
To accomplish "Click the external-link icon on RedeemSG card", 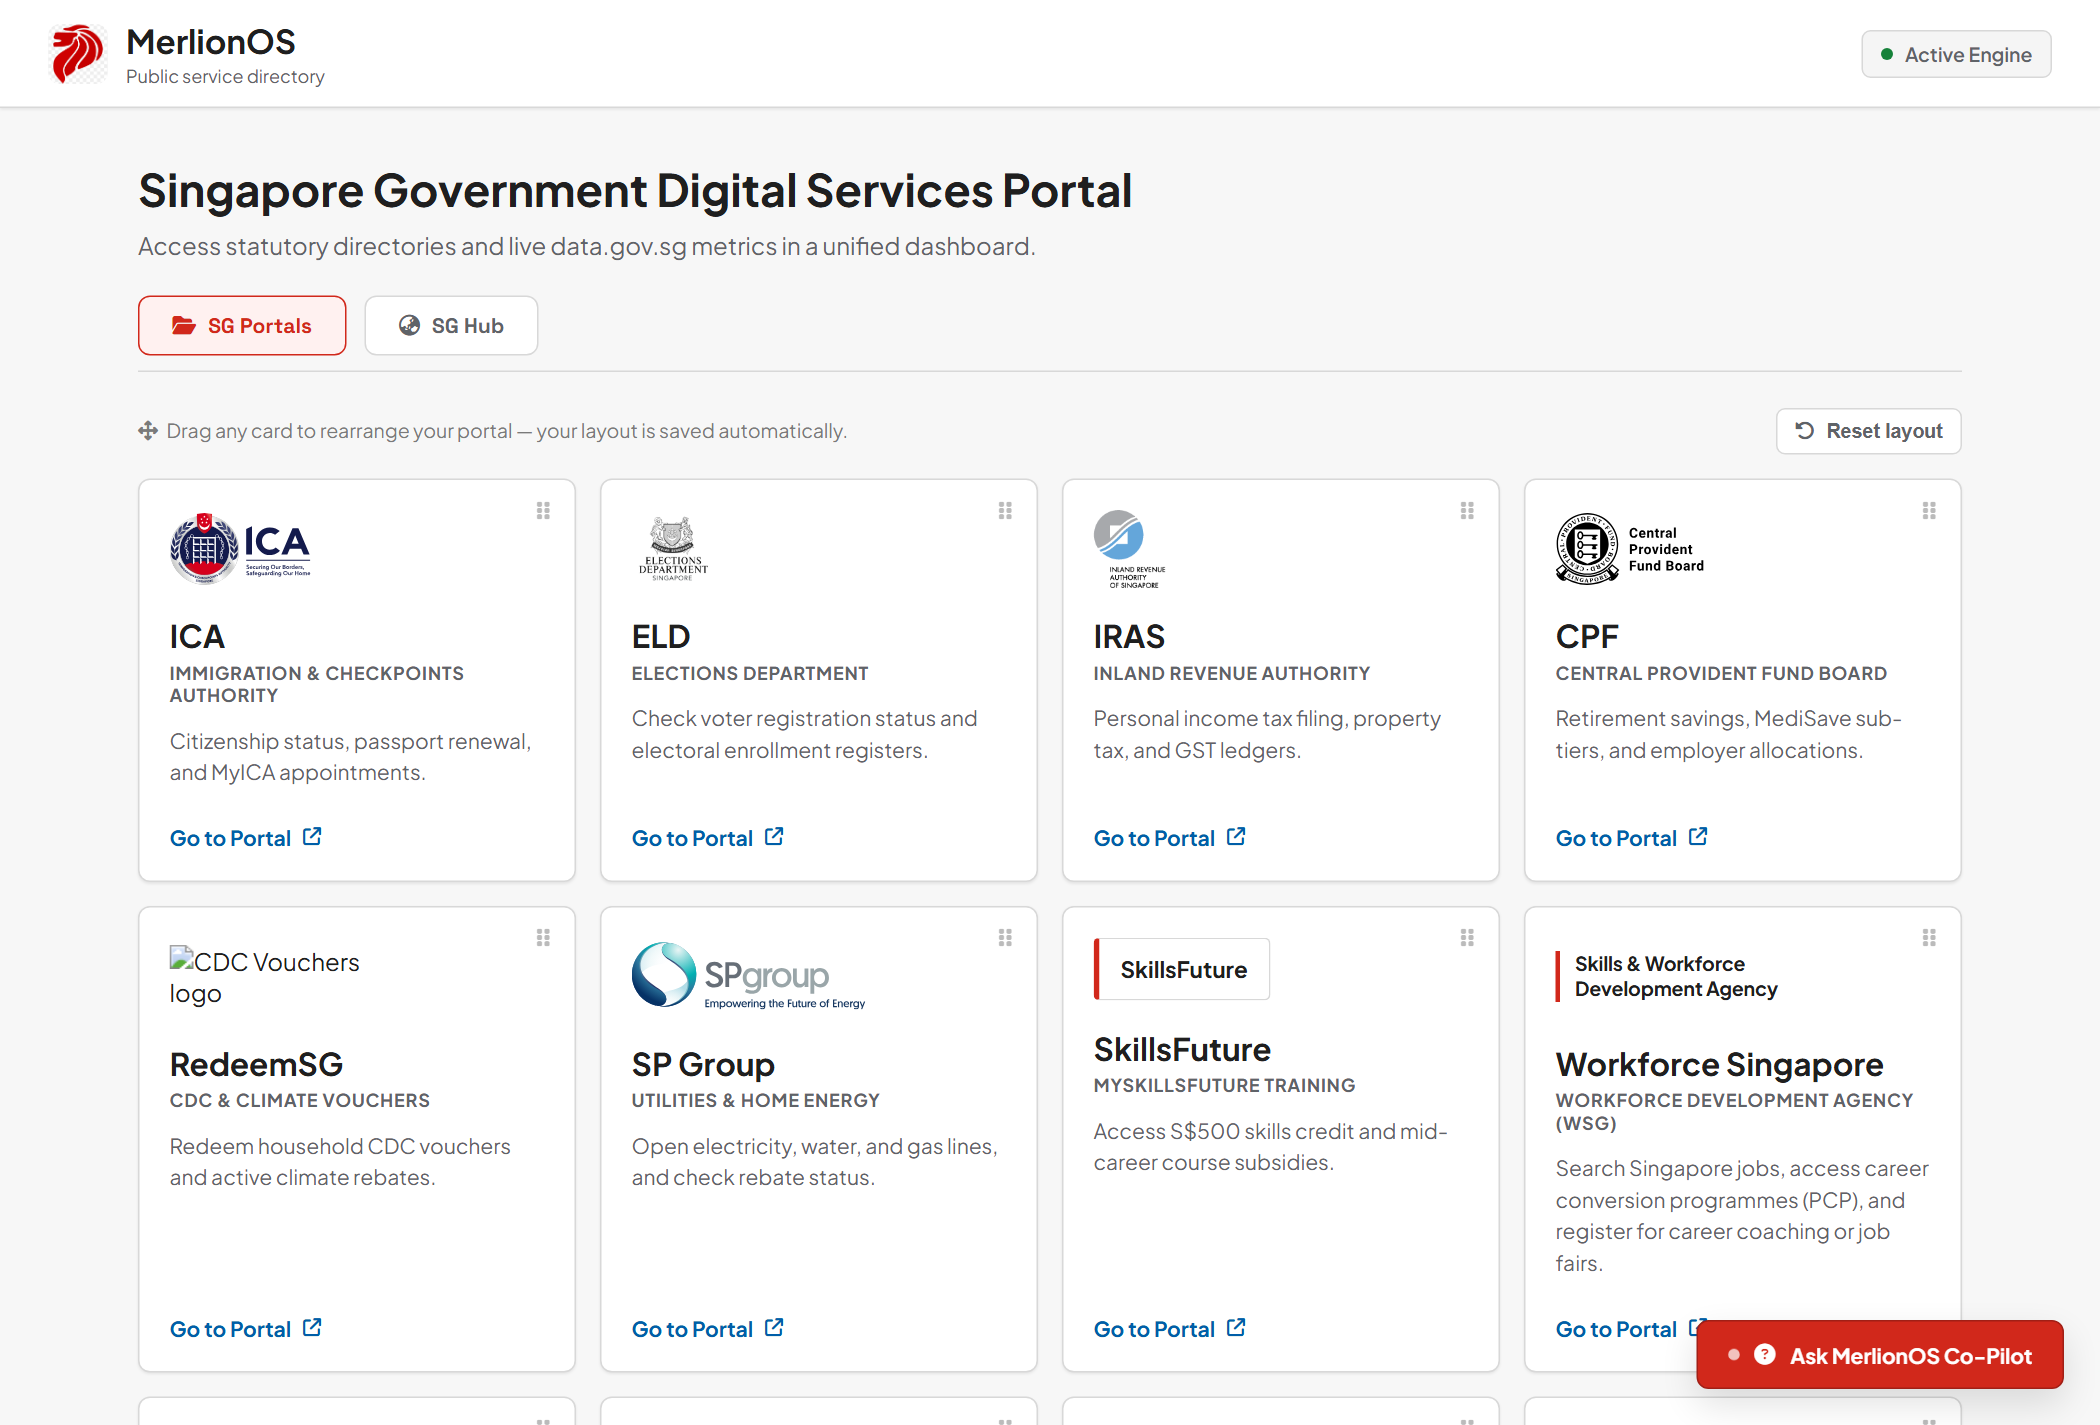I will click(312, 1327).
